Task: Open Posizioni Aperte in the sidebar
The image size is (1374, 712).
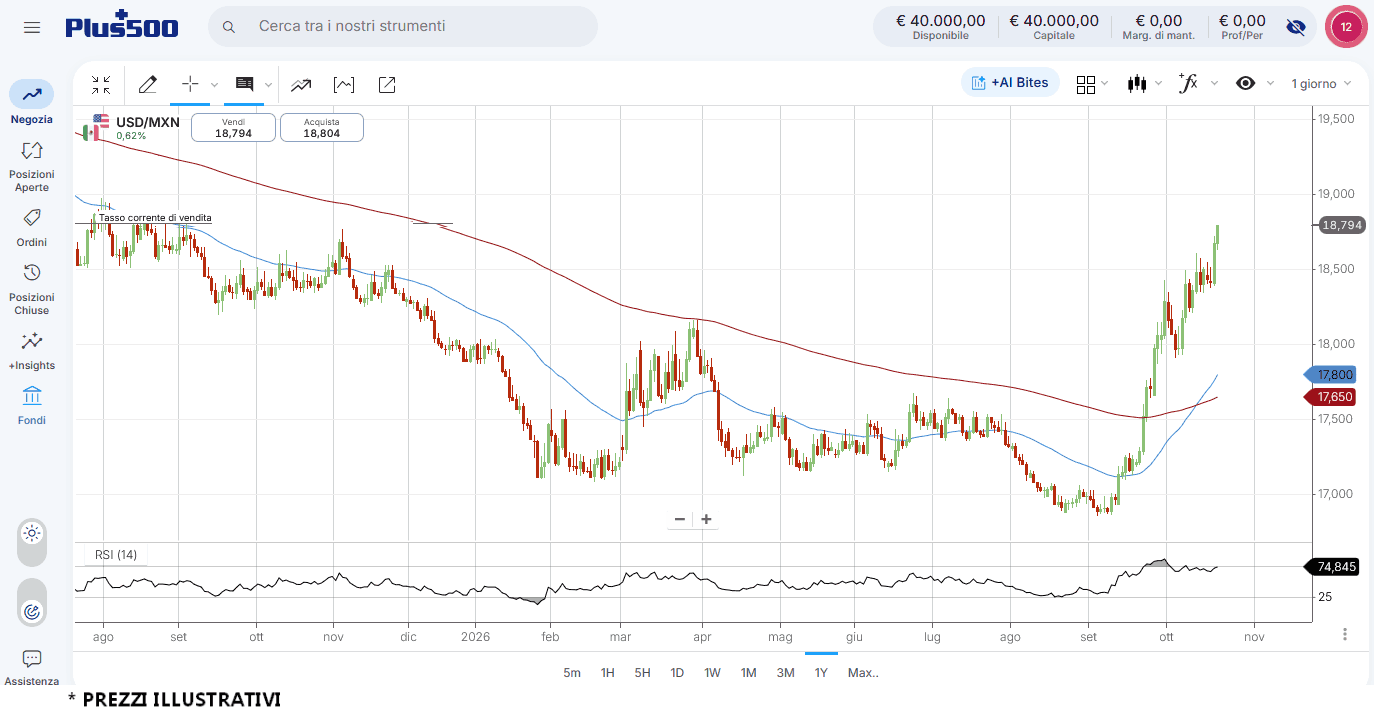Action: coord(32,166)
